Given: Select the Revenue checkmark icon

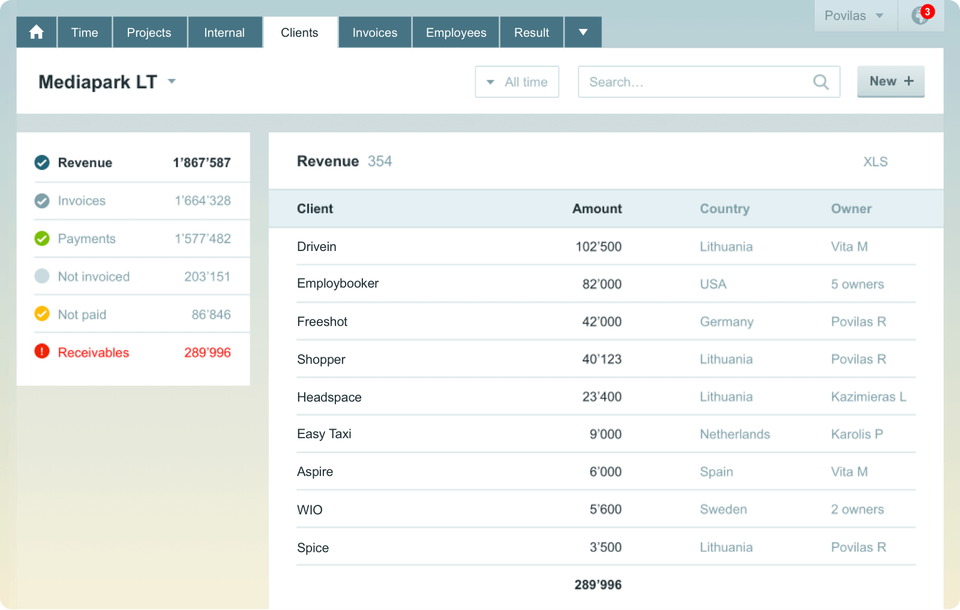Looking at the screenshot, I should coord(41,162).
